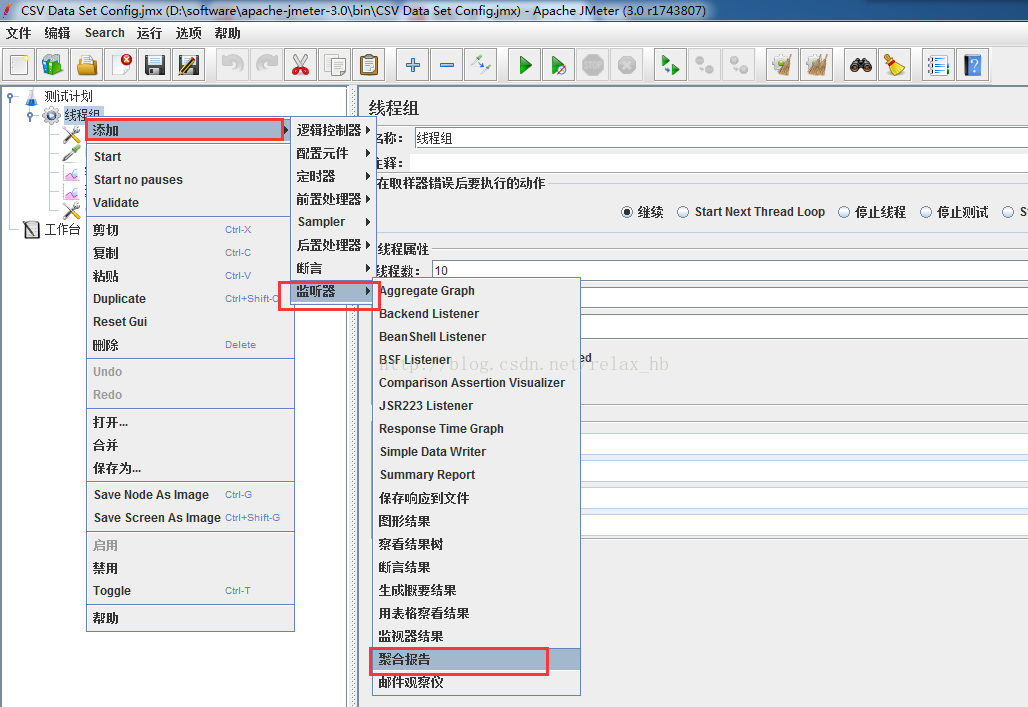The height and width of the screenshot is (707, 1028).
Task: Click the 注释 comment field
Action: click(719, 163)
